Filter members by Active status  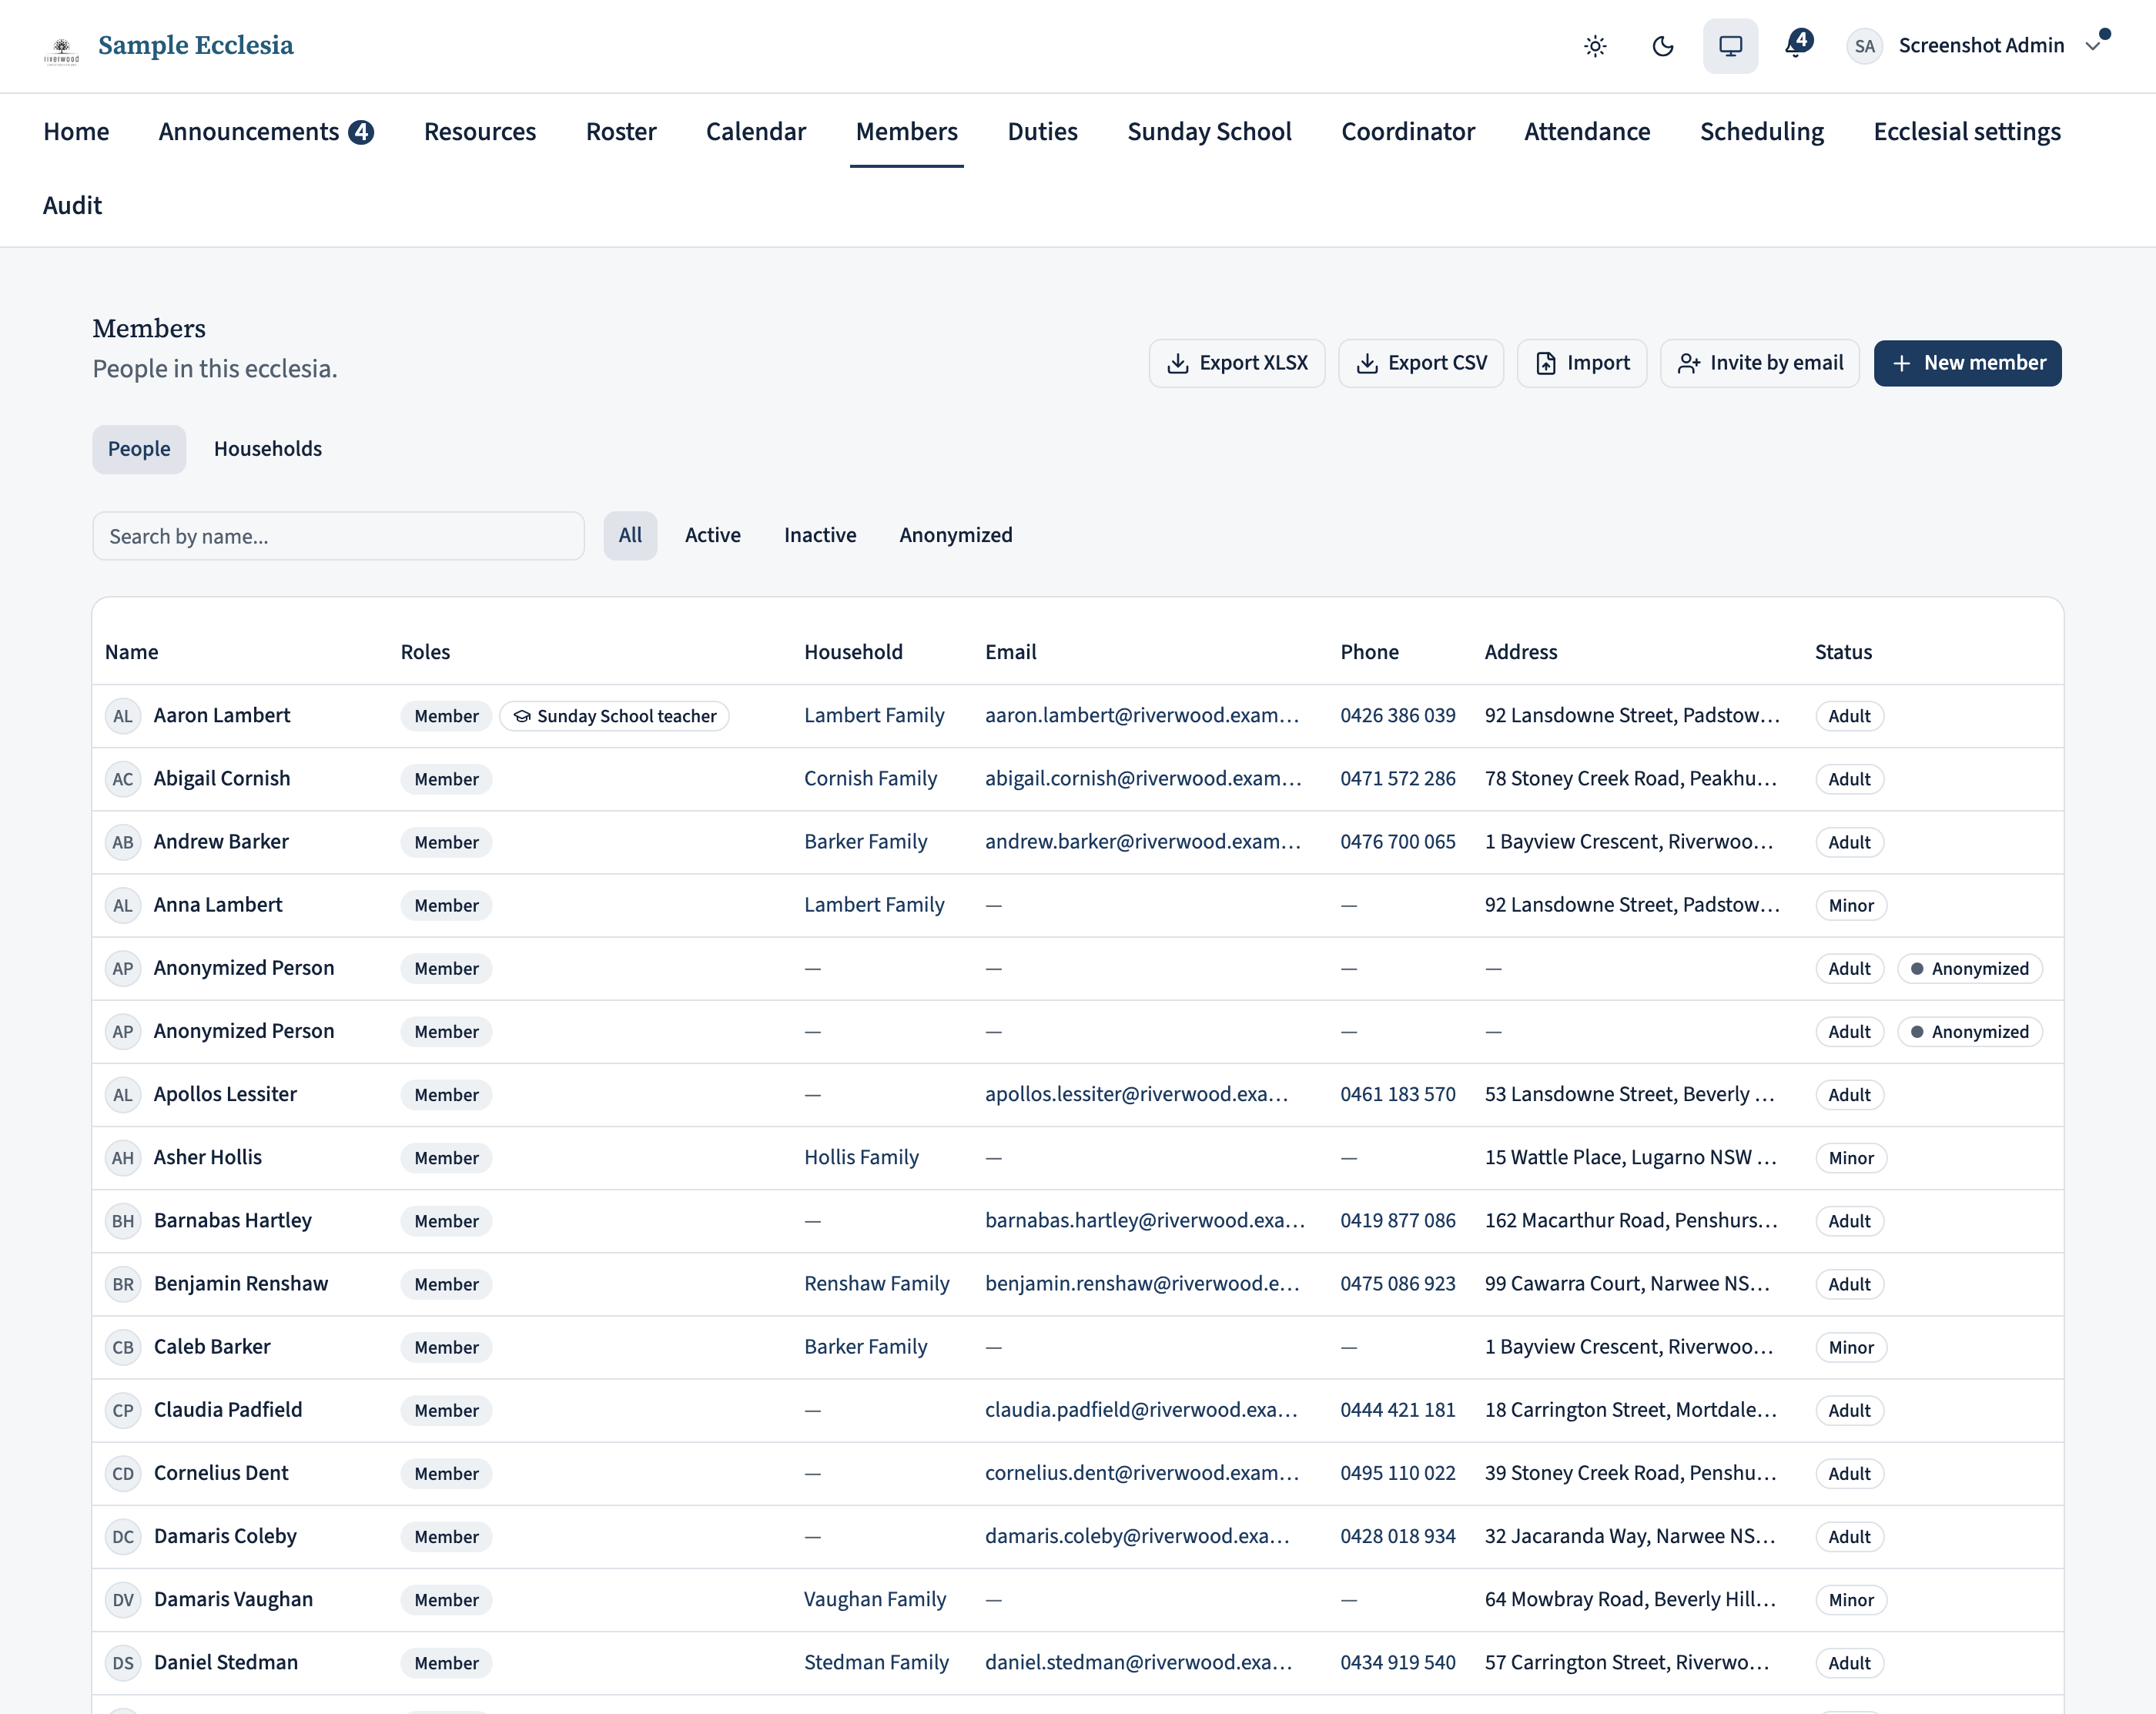pyautogui.click(x=713, y=535)
